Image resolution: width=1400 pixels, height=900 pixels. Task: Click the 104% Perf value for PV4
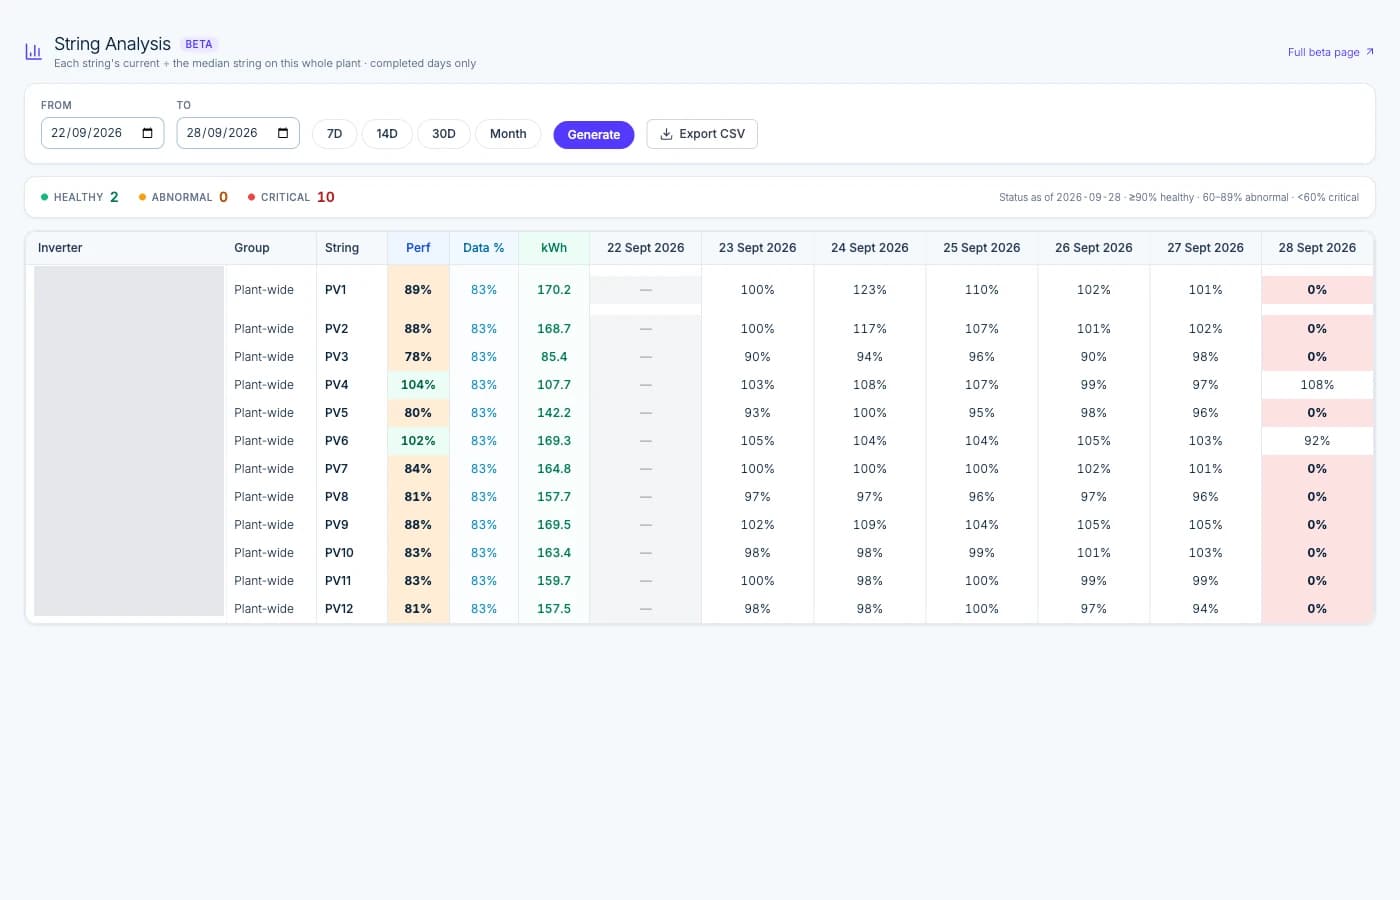[418, 385]
